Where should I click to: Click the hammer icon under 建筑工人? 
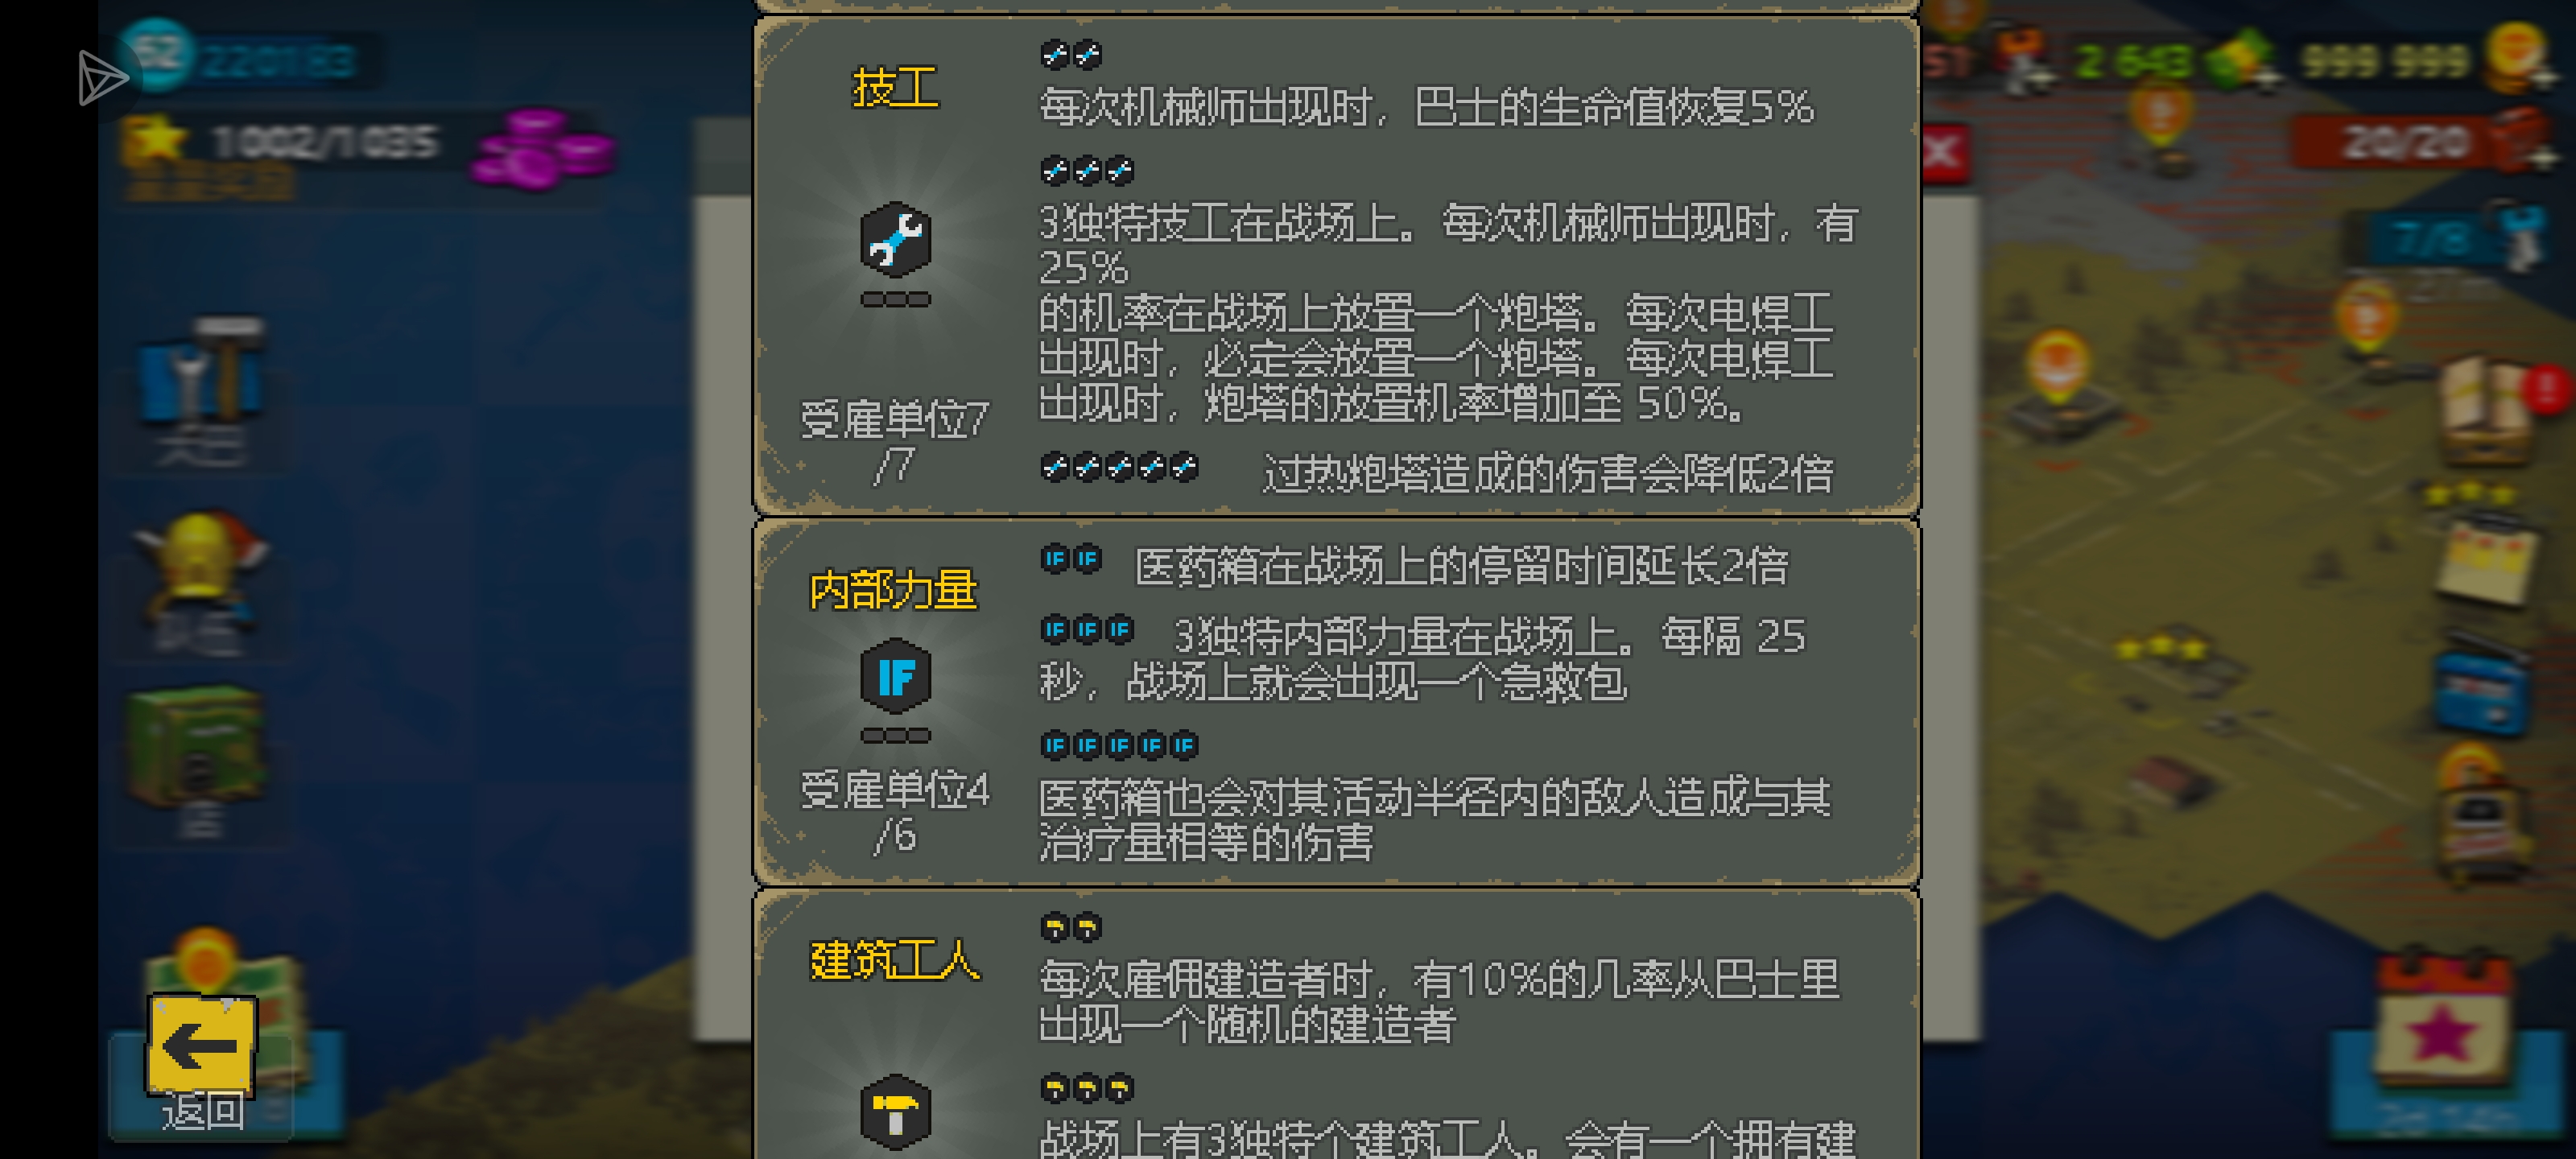(895, 1113)
